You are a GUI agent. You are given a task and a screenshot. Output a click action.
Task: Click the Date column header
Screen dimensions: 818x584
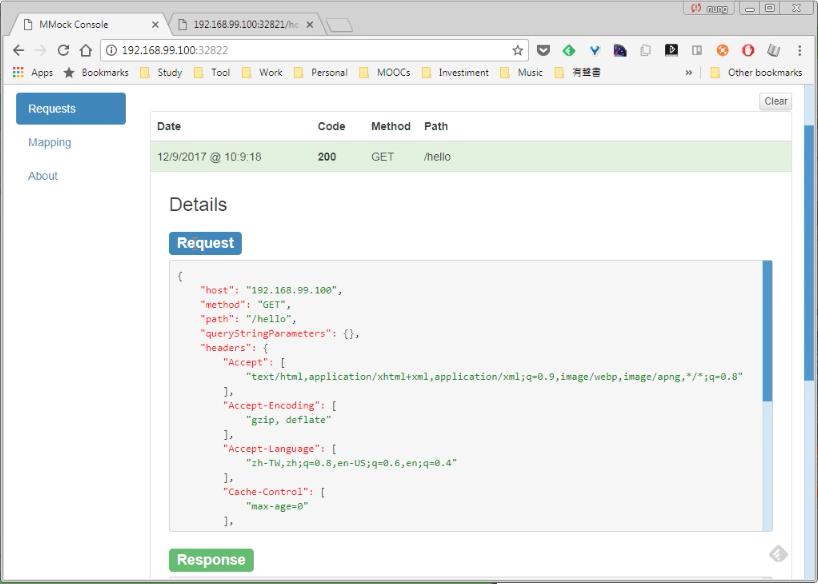tap(169, 126)
